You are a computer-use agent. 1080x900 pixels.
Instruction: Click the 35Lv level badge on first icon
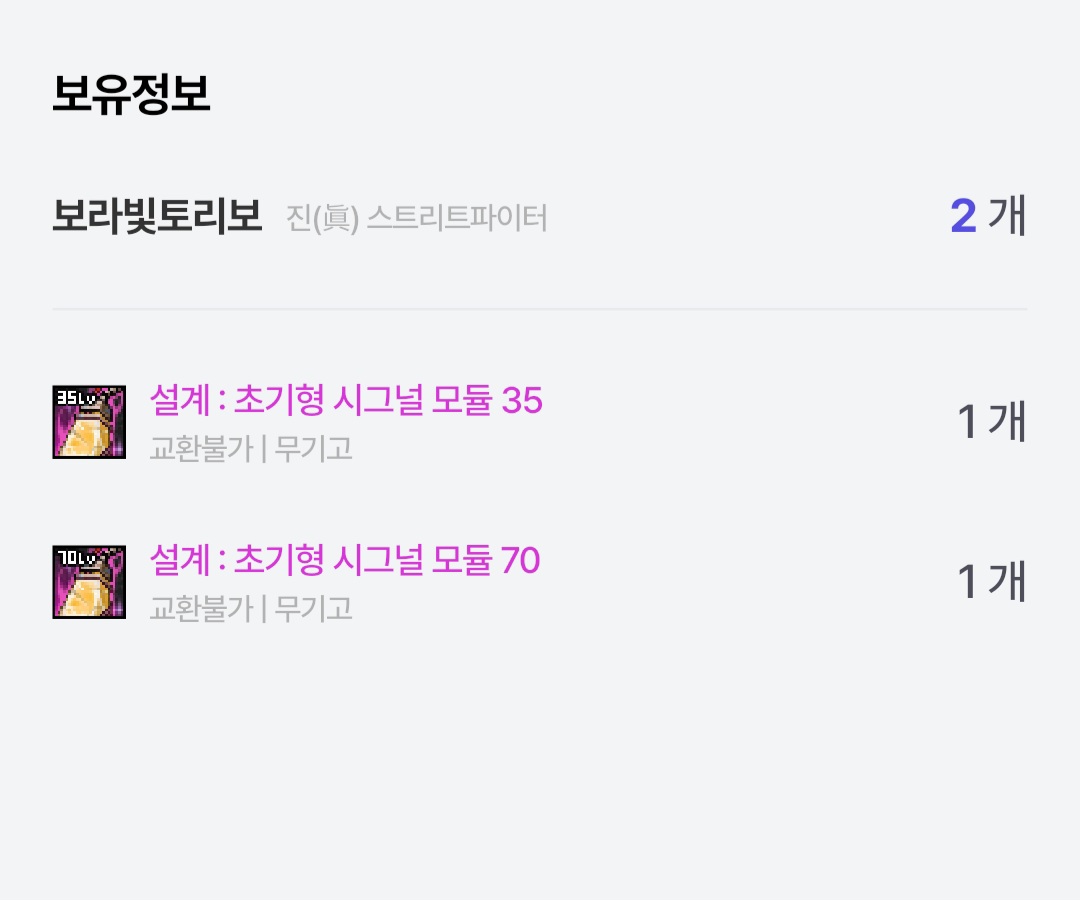coord(76,397)
